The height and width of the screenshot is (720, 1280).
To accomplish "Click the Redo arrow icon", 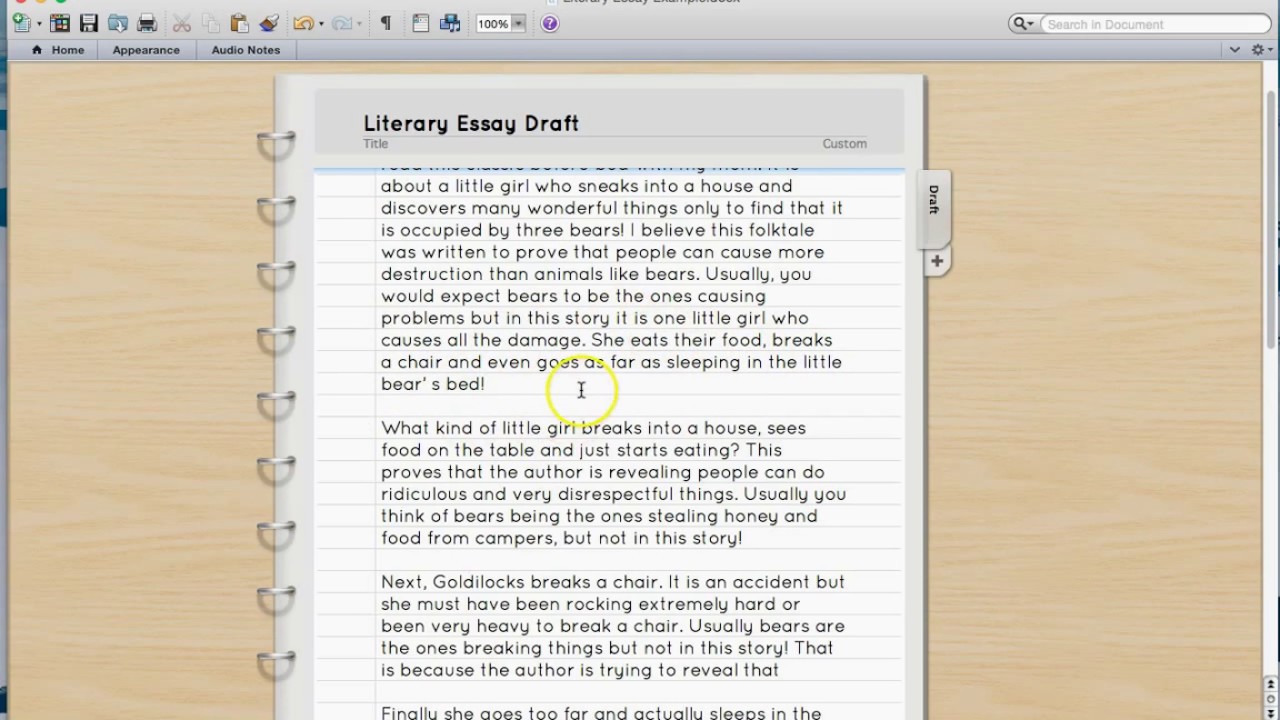I will pyautogui.click(x=342, y=23).
